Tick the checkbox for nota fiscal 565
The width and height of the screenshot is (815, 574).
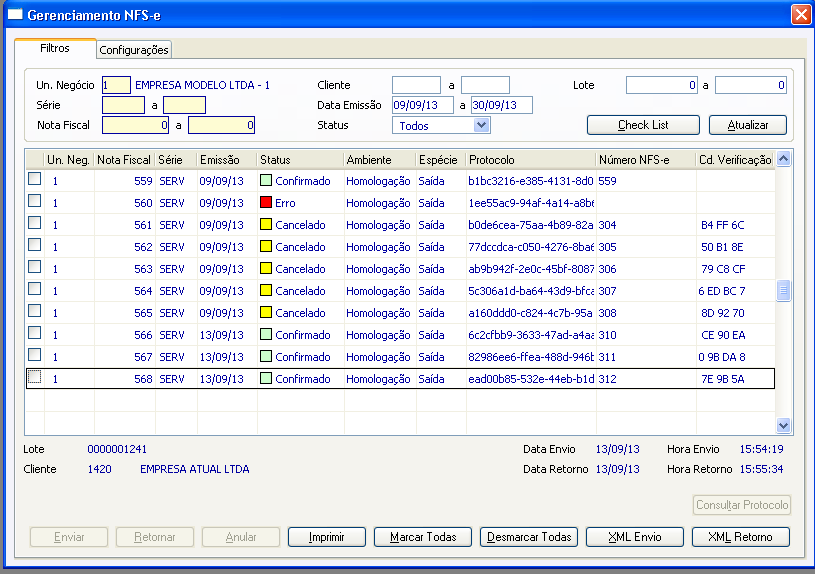pyautogui.click(x=35, y=311)
